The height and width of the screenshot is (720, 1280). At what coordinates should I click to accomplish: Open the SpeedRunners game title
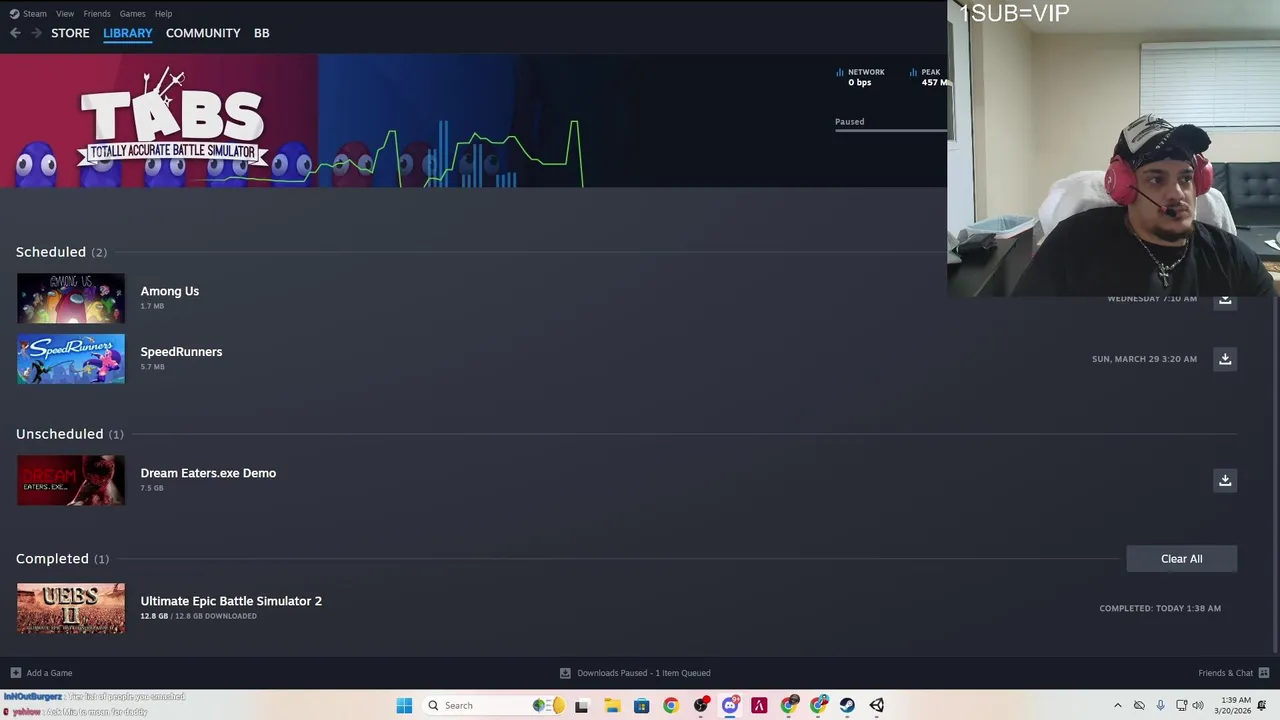[181, 352]
